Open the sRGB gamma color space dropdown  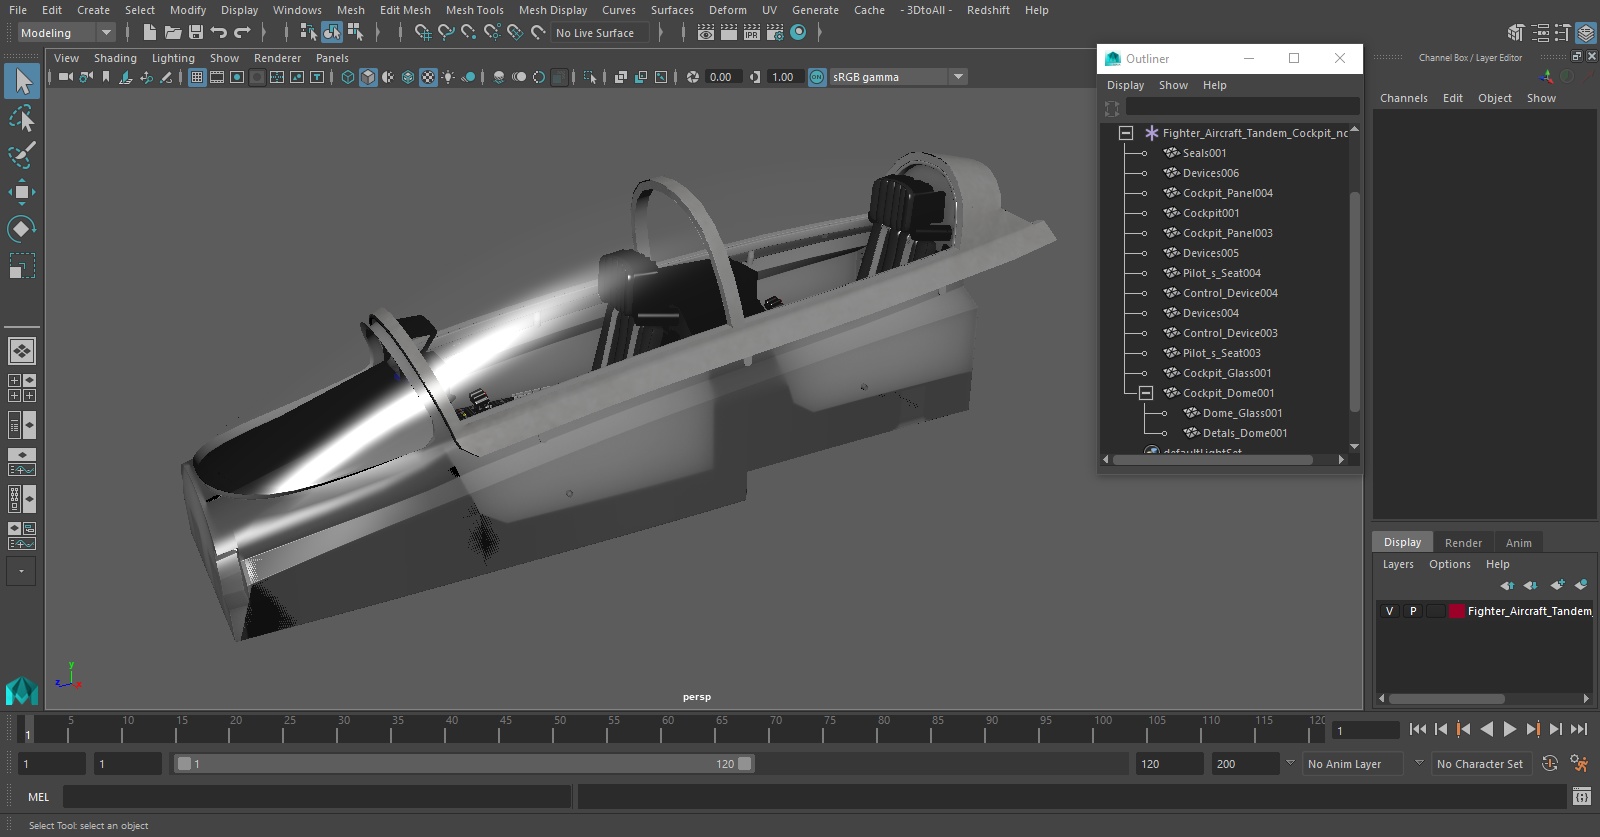(x=958, y=77)
